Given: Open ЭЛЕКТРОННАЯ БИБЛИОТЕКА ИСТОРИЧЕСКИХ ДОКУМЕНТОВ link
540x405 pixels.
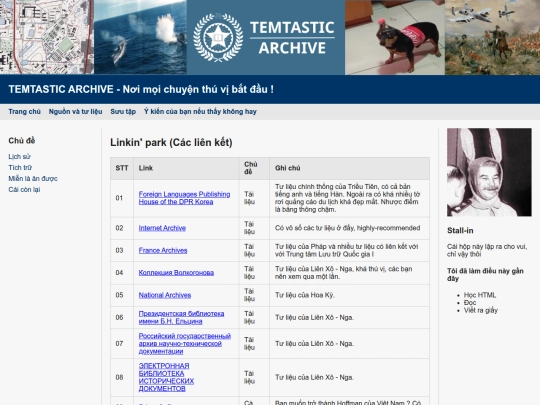Looking at the screenshot, I should 166,377.
